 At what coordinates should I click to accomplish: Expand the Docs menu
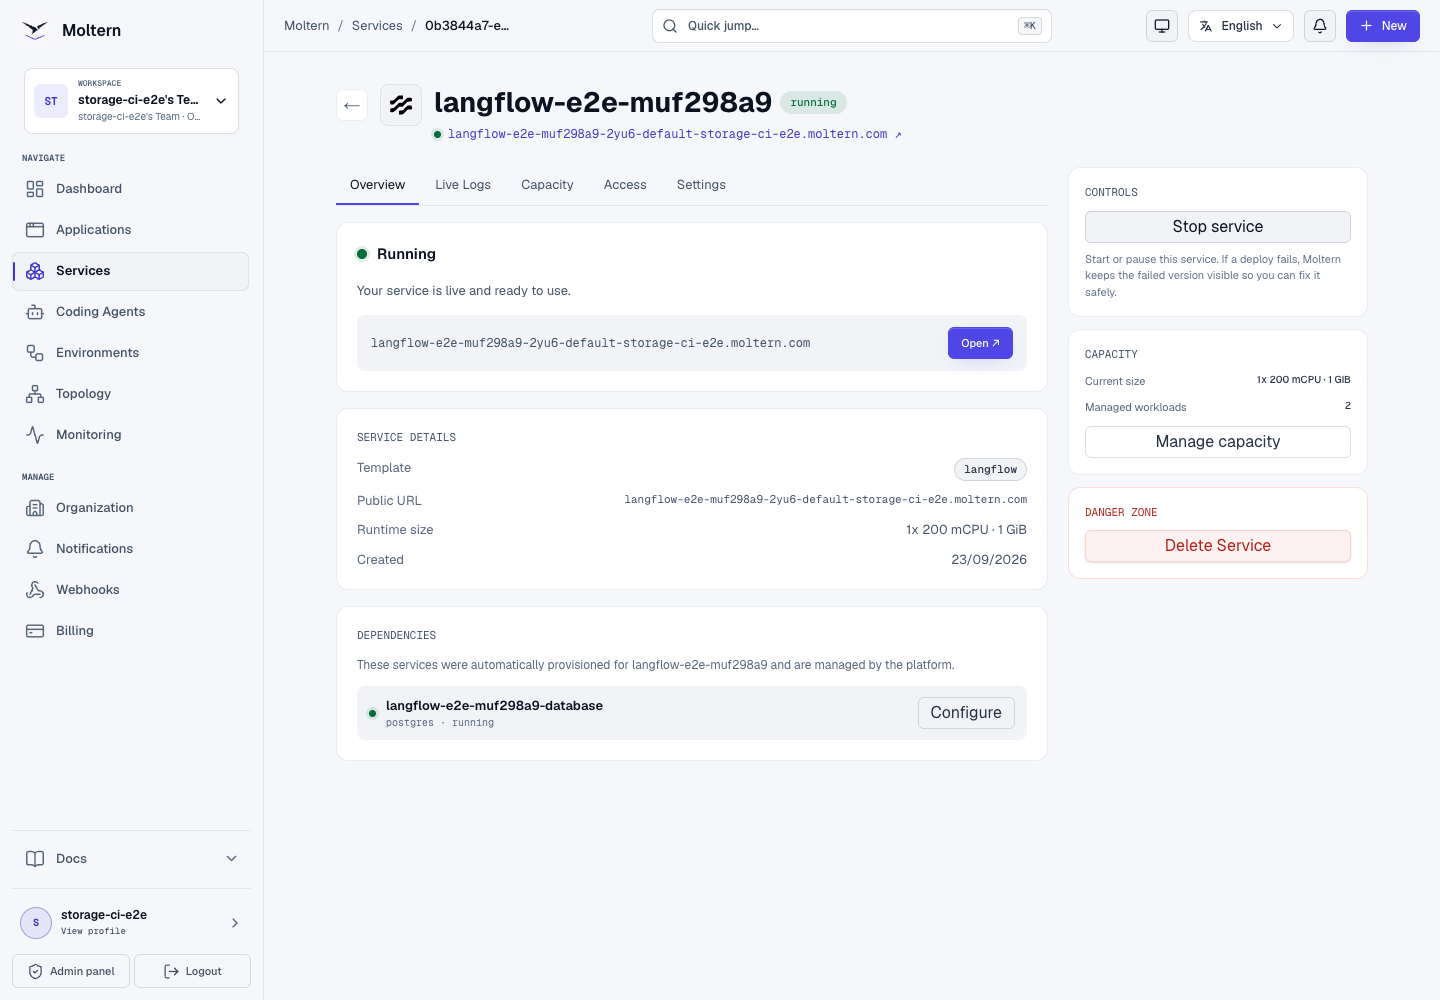pos(131,859)
